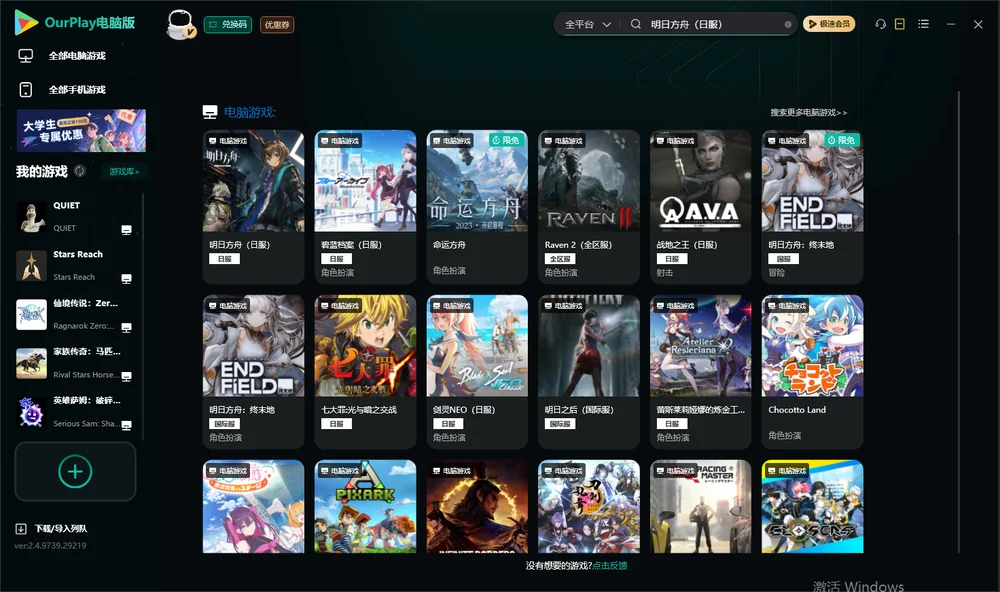
Task: Add a new game with plus button
Action: point(75,471)
